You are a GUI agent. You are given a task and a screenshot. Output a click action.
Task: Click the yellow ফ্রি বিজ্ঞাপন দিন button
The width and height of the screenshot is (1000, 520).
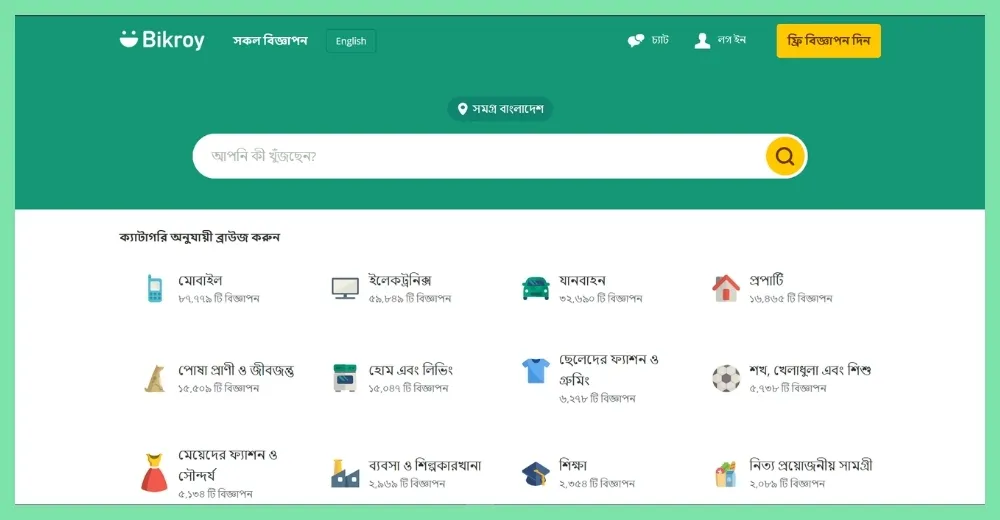coord(828,41)
